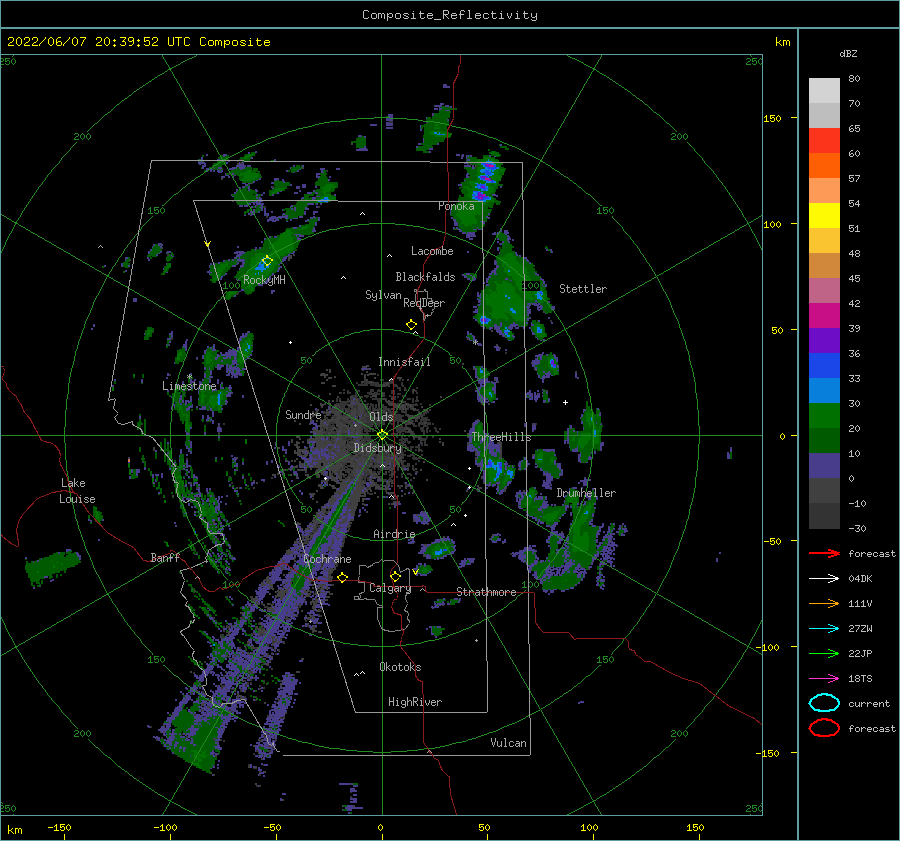This screenshot has width=900, height=841.
Task: Click the magenta 39 dBZ color swatch
Action: [x=824, y=316]
